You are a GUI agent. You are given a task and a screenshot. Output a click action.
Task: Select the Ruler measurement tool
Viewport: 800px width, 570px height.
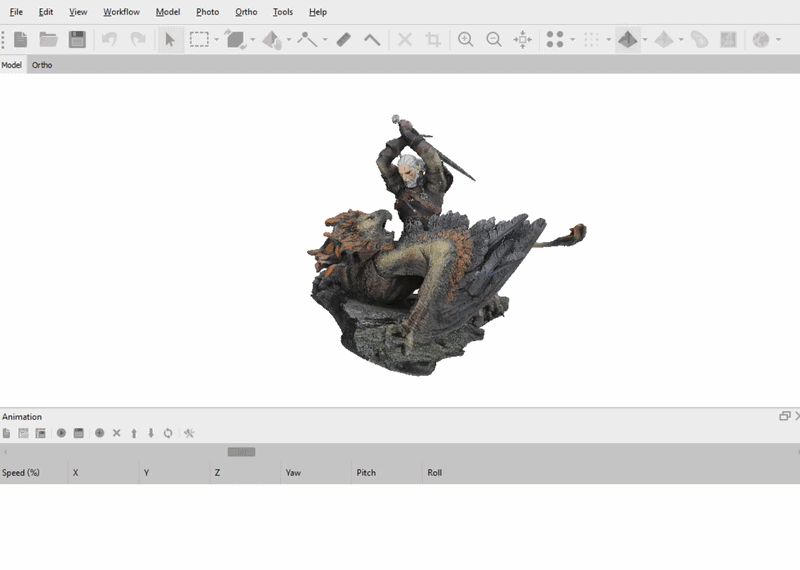point(343,40)
